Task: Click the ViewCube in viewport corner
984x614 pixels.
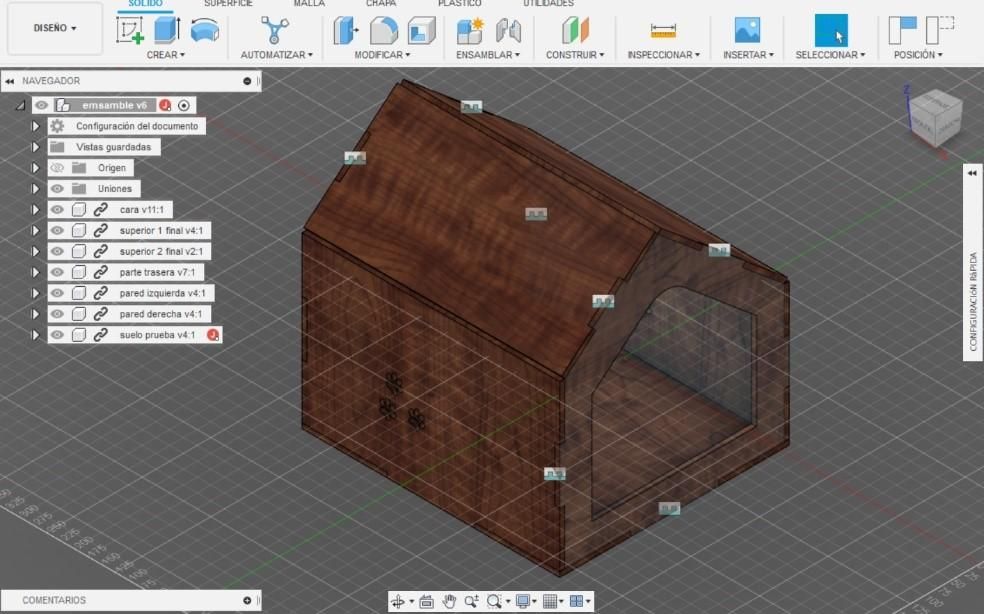Action: pyautogui.click(x=935, y=116)
